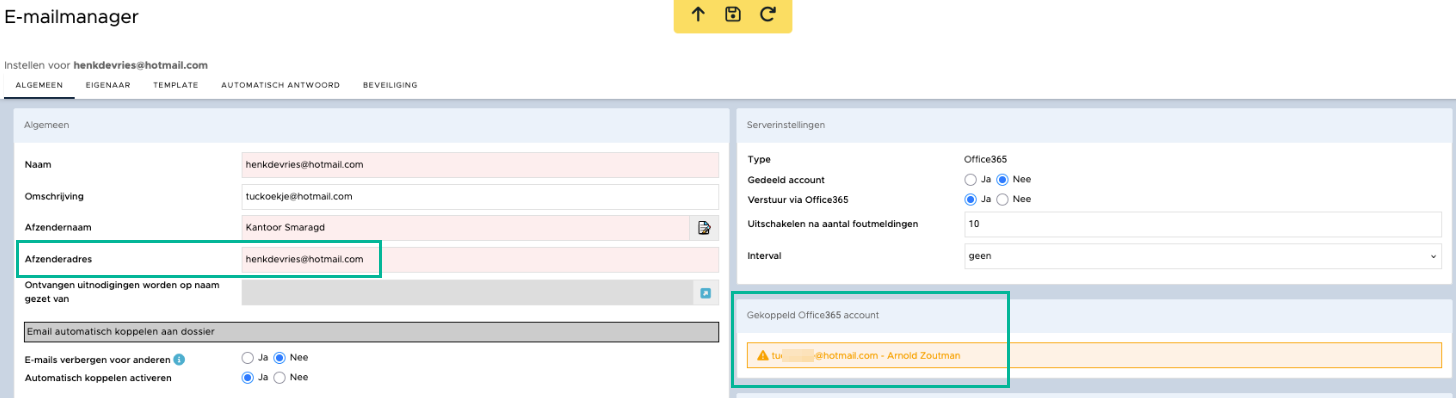The width and height of the screenshot is (1456, 398).
Task: Go to the Automatisch antwoord tab
Action: tap(281, 85)
